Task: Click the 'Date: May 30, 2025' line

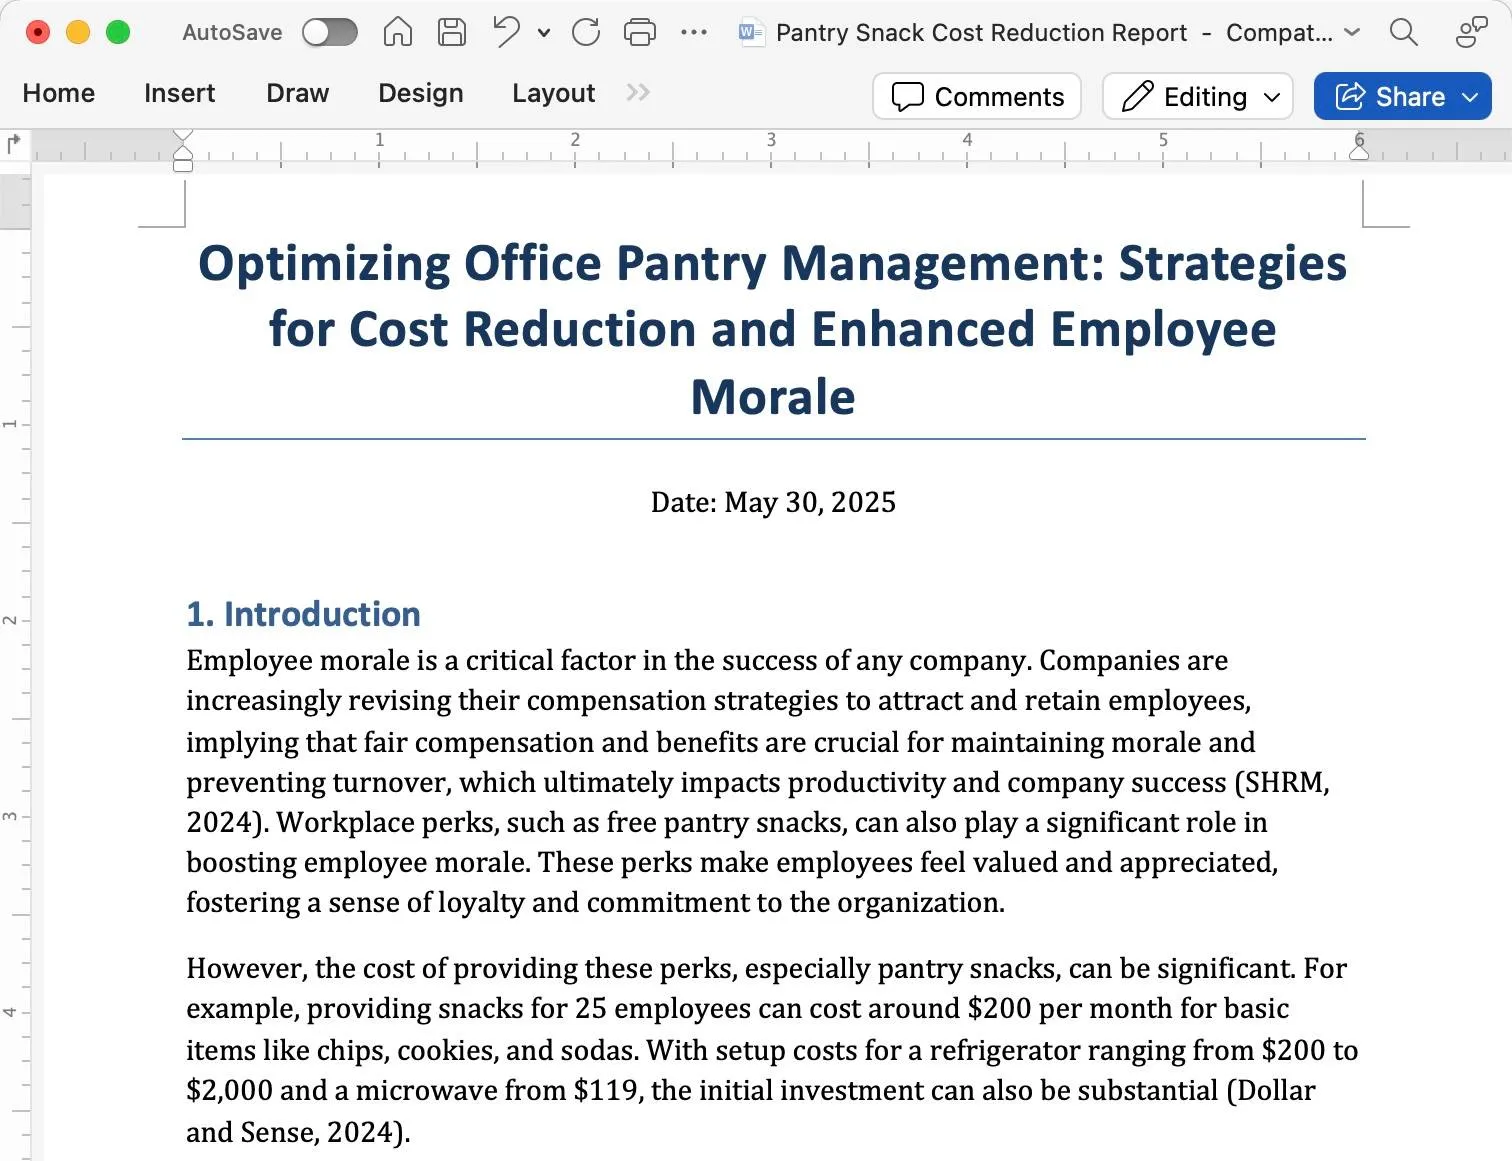Action: (773, 502)
